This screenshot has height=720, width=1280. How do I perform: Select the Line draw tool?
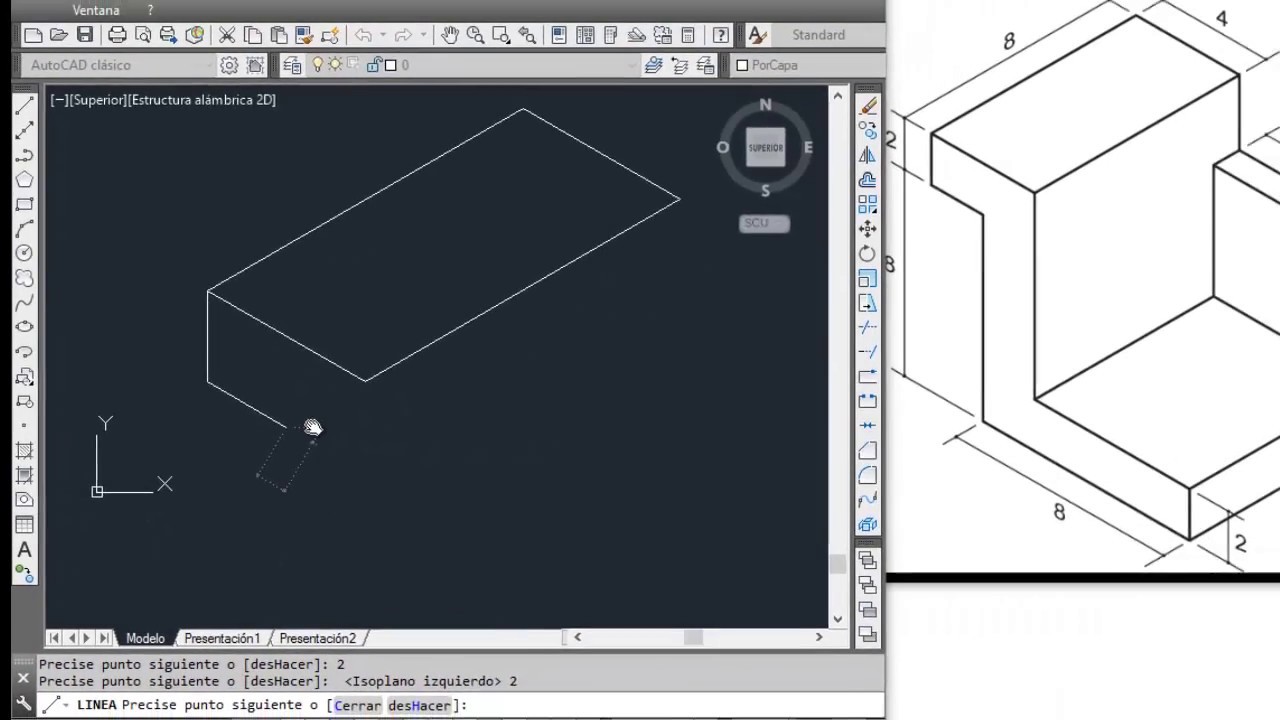click(25, 106)
